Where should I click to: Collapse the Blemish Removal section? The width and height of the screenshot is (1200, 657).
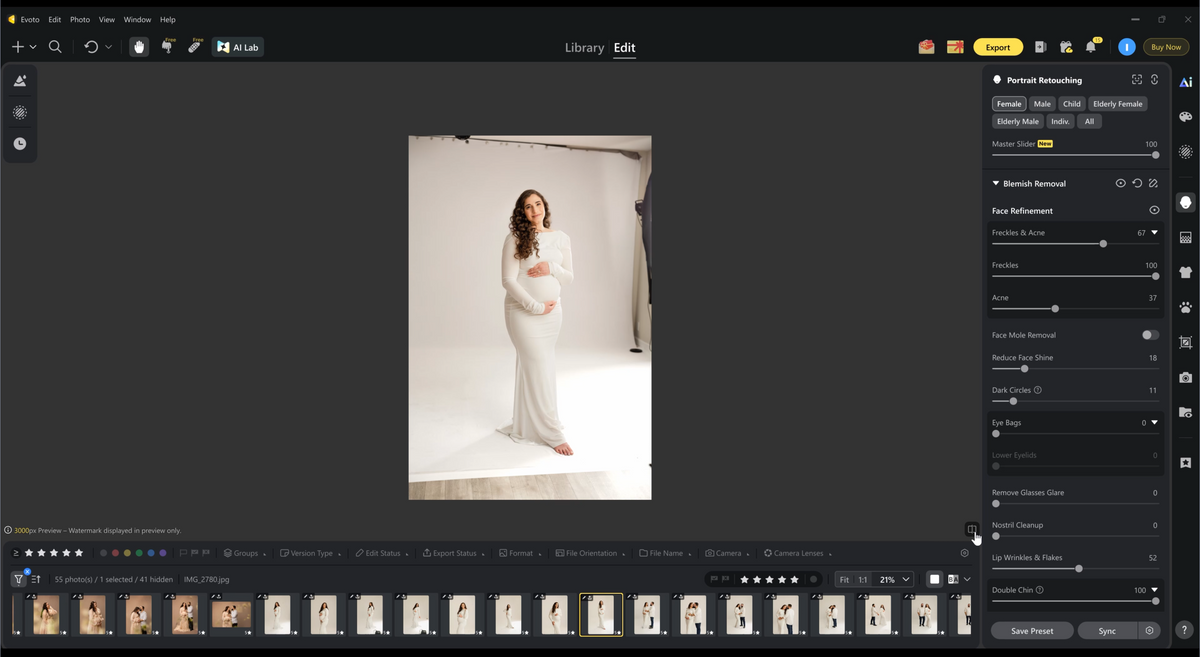(996, 184)
